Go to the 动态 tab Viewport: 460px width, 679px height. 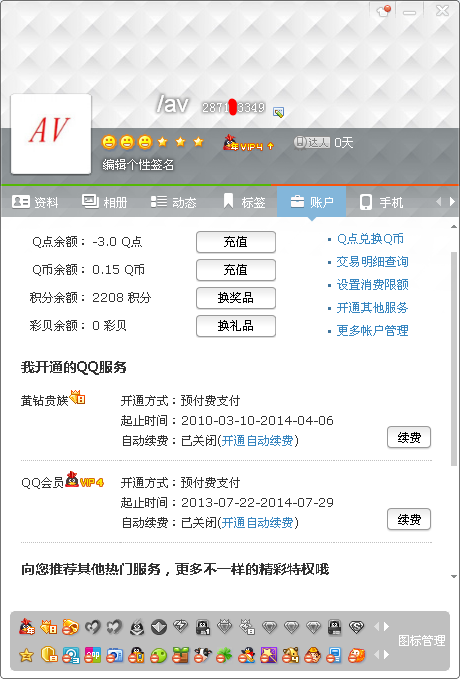[173, 202]
